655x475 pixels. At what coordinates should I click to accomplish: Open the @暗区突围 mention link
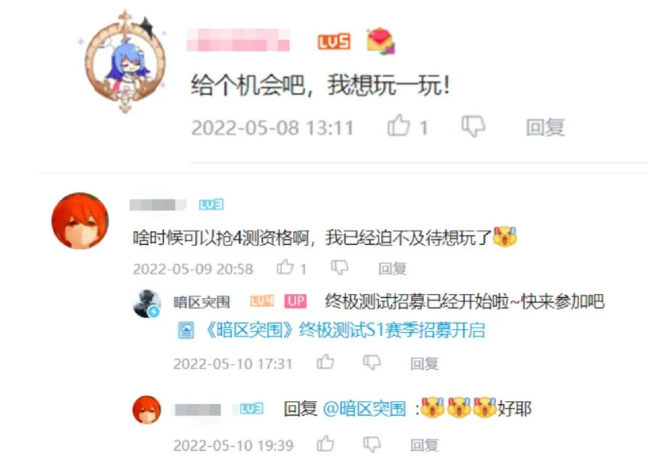pos(364,409)
